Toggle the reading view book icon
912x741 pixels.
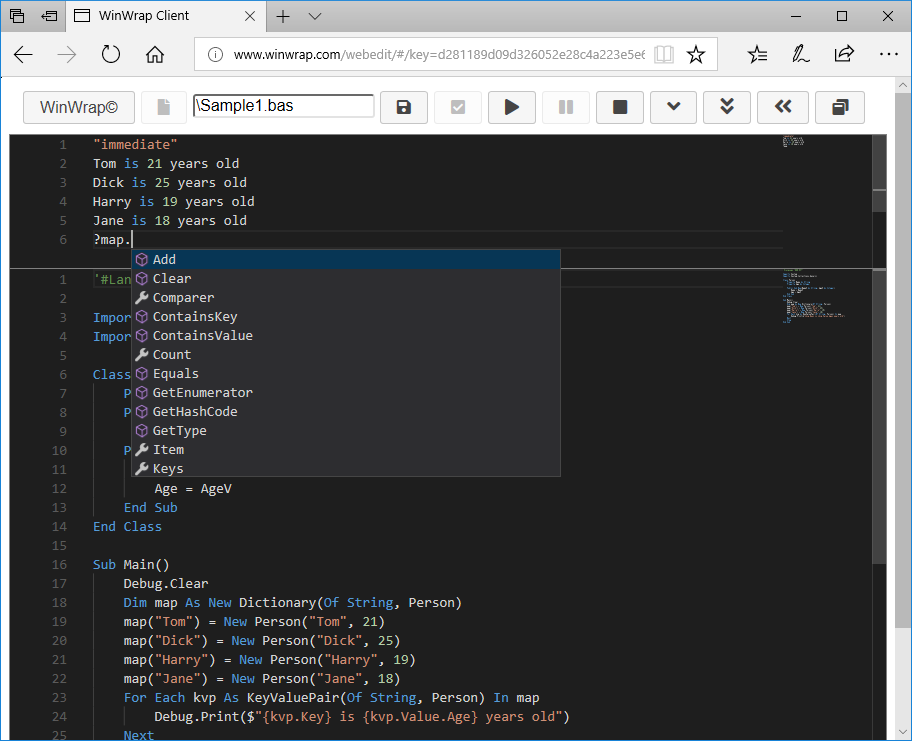(663, 54)
